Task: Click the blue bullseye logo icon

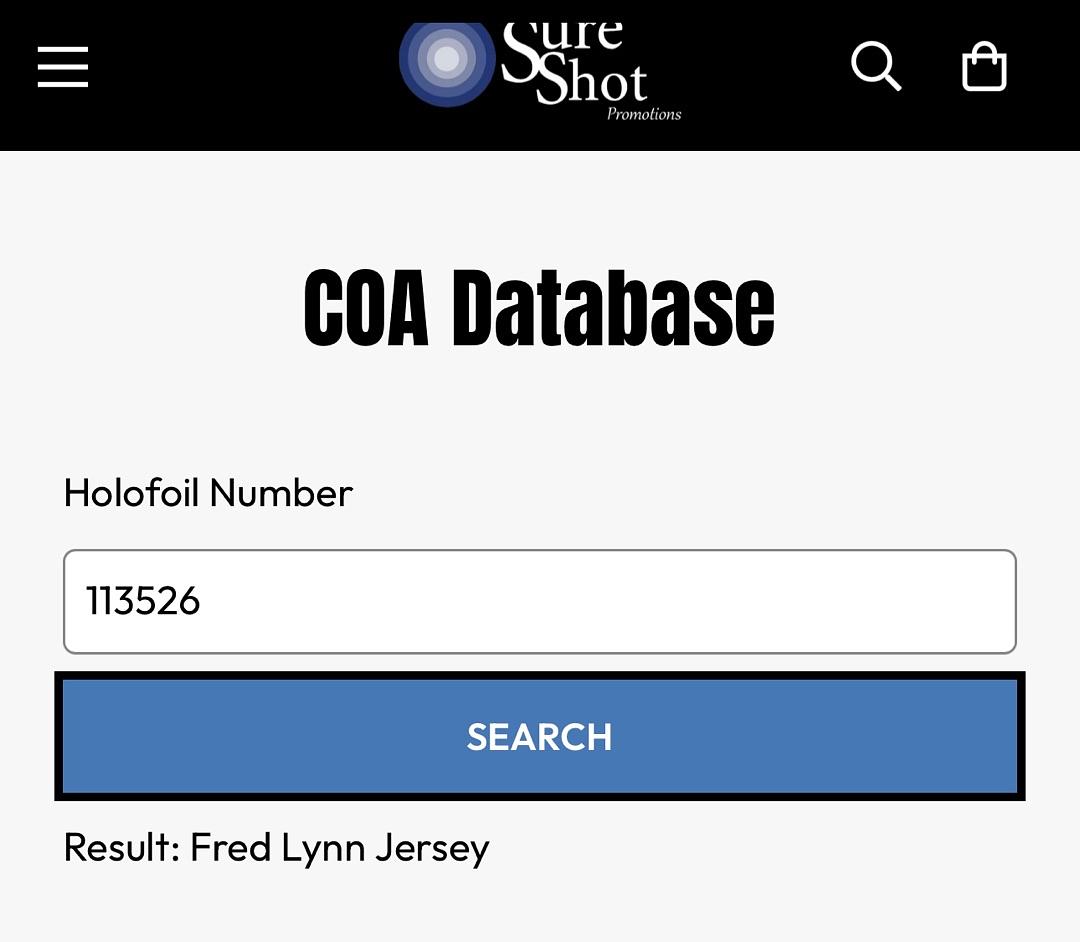Action: pos(447,60)
